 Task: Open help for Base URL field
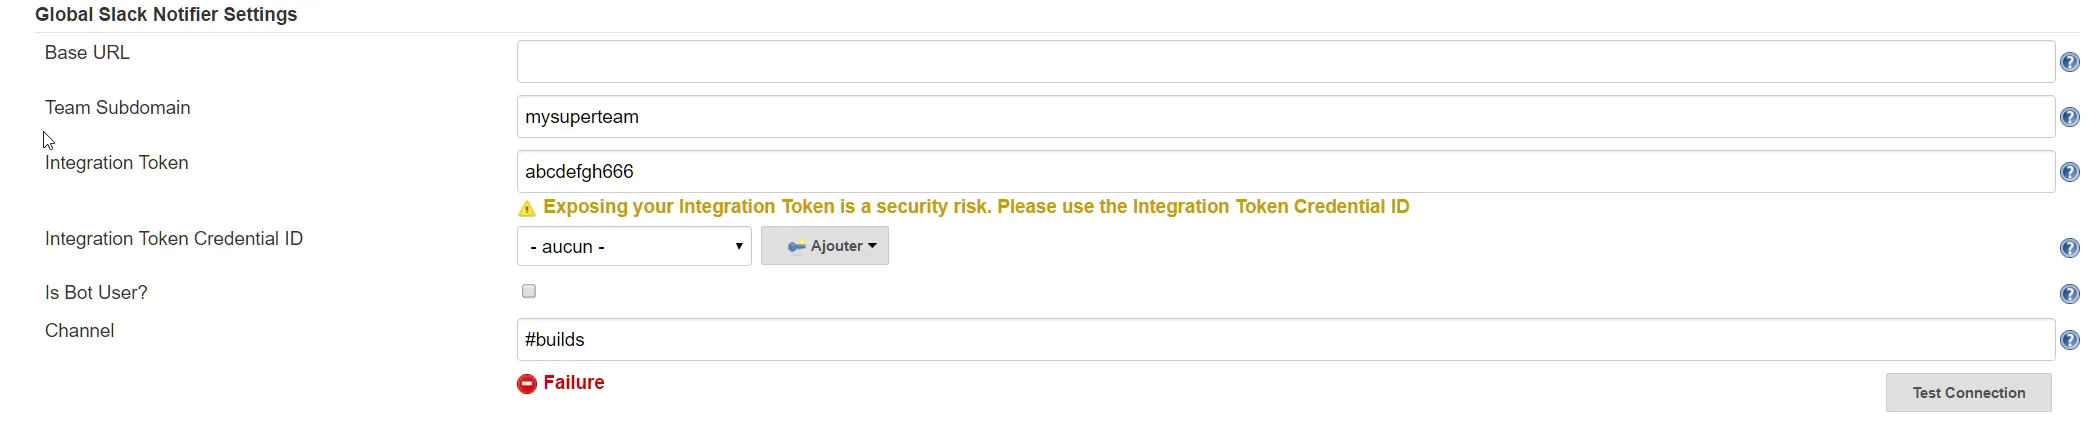(2069, 63)
